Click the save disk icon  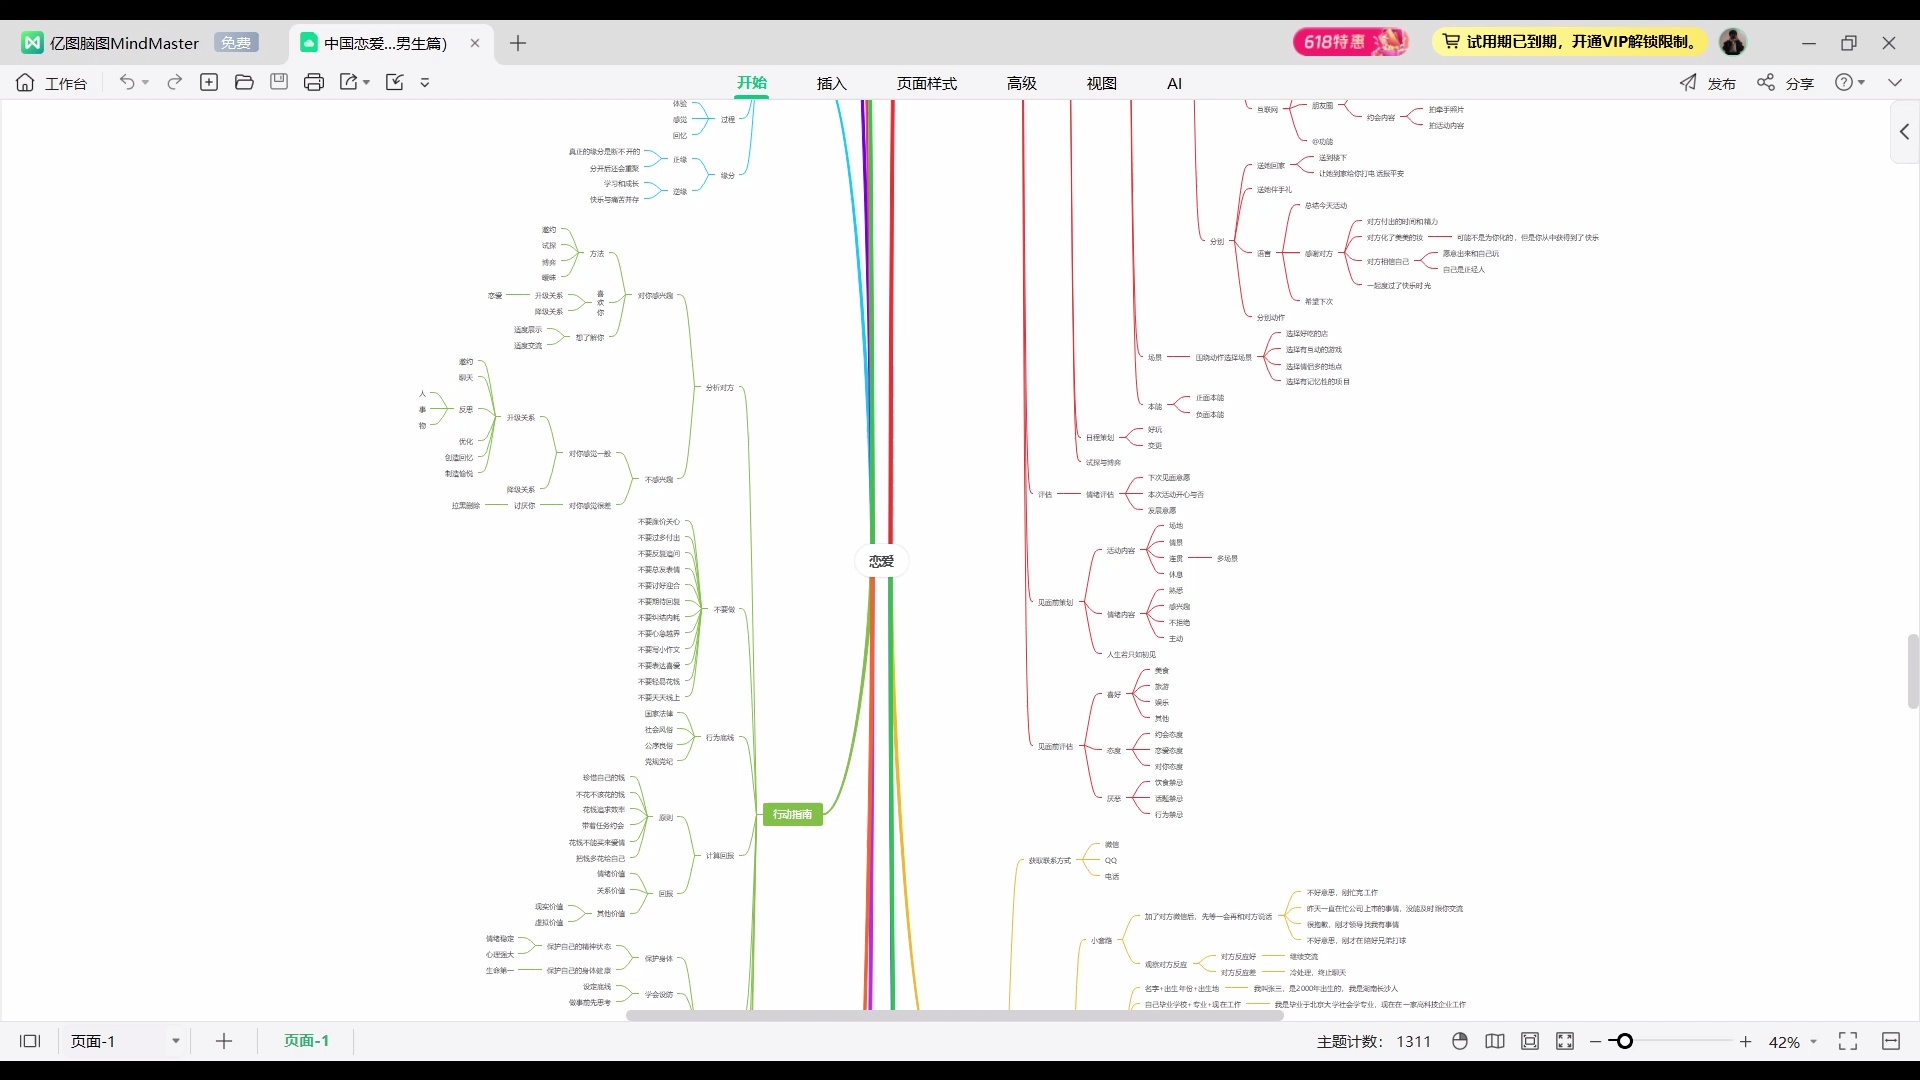tap(279, 82)
